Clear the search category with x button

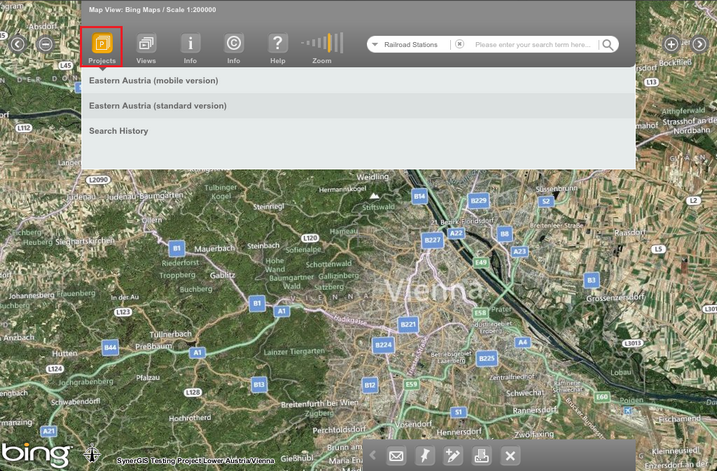click(459, 45)
